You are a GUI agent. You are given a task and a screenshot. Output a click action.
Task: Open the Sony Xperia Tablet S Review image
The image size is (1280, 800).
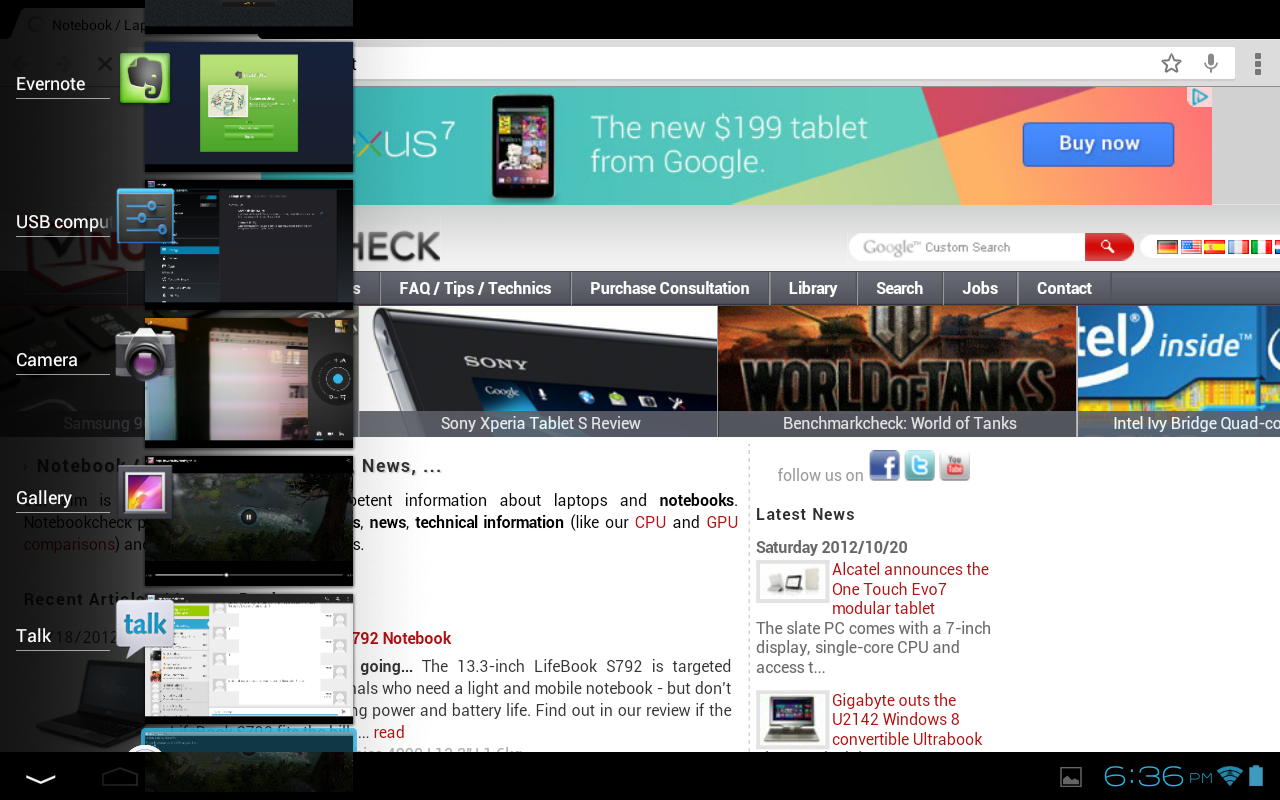coord(538,371)
